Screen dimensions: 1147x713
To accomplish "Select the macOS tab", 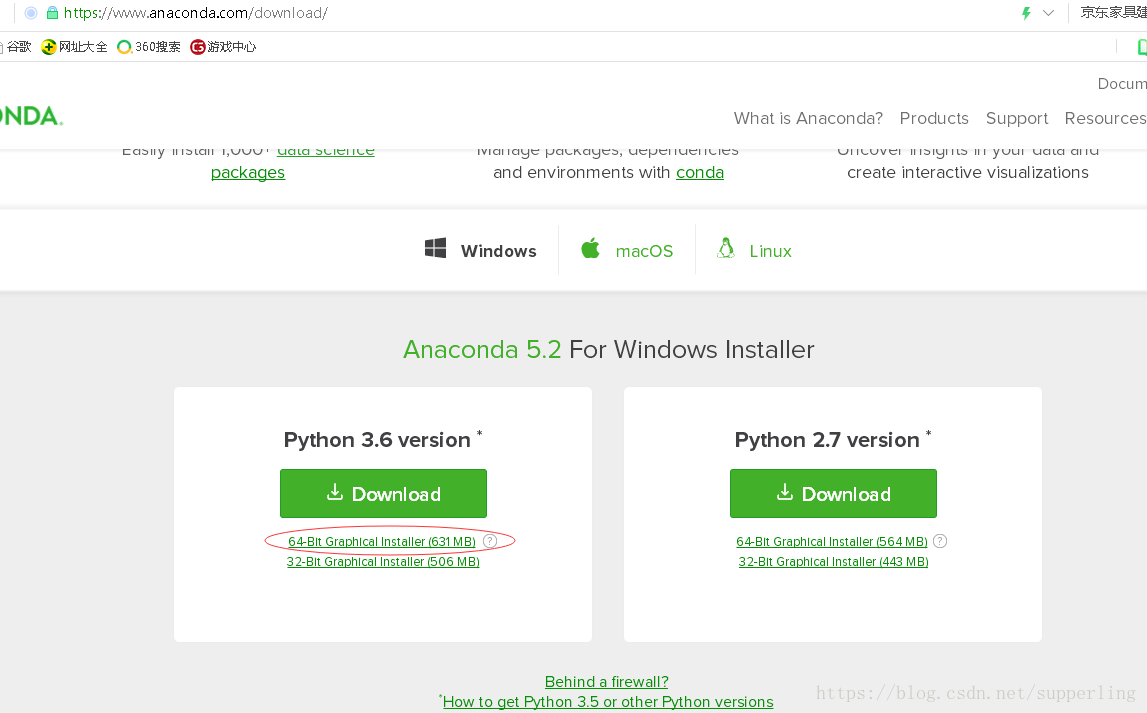I will [x=627, y=250].
